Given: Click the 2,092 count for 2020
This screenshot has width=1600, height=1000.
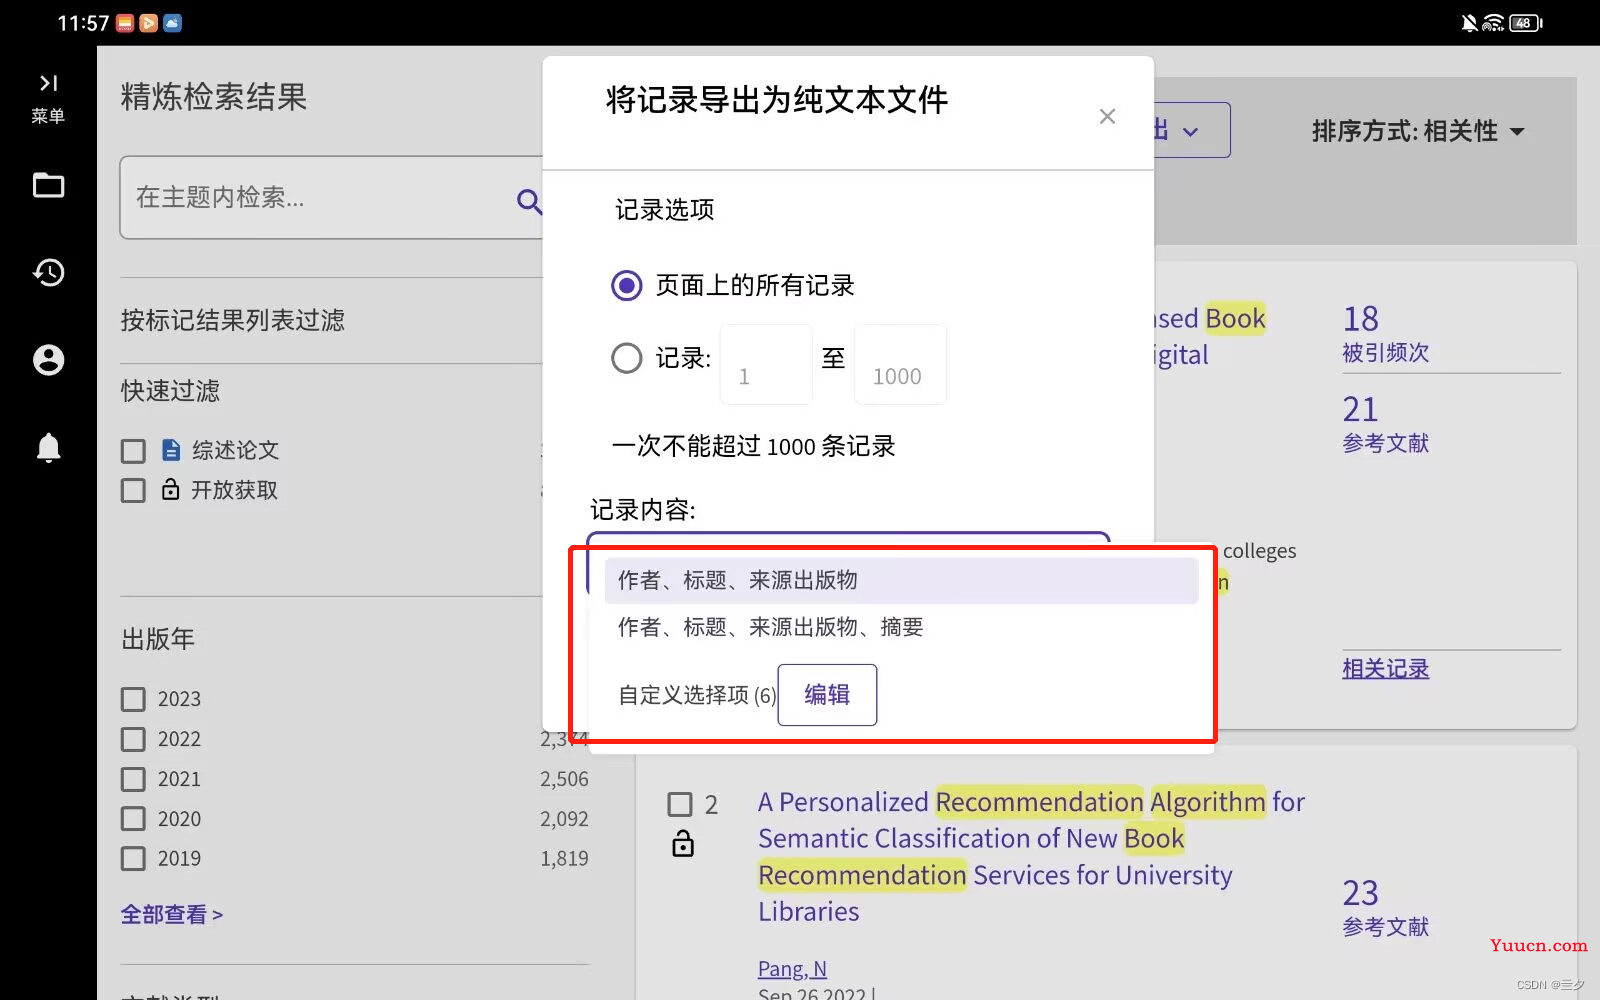Looking at the screenshot, I should coord(564,819).
